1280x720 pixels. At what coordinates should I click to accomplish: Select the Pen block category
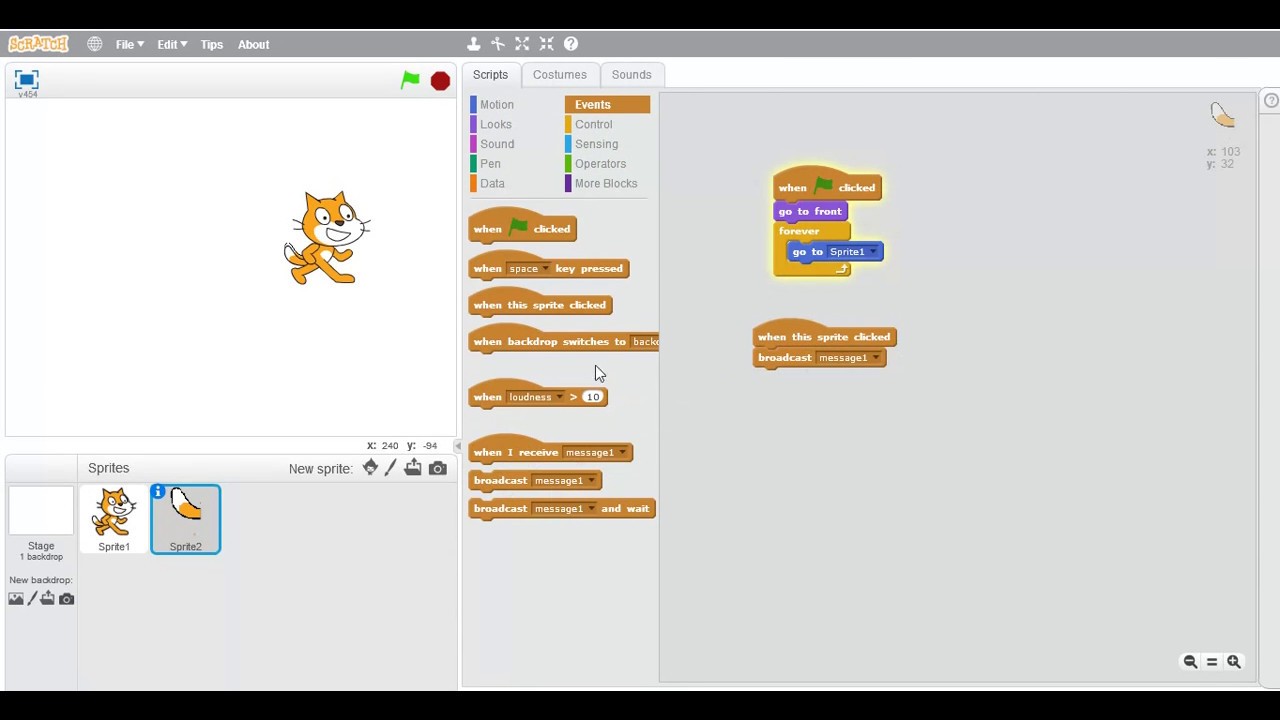pos(490,164)
